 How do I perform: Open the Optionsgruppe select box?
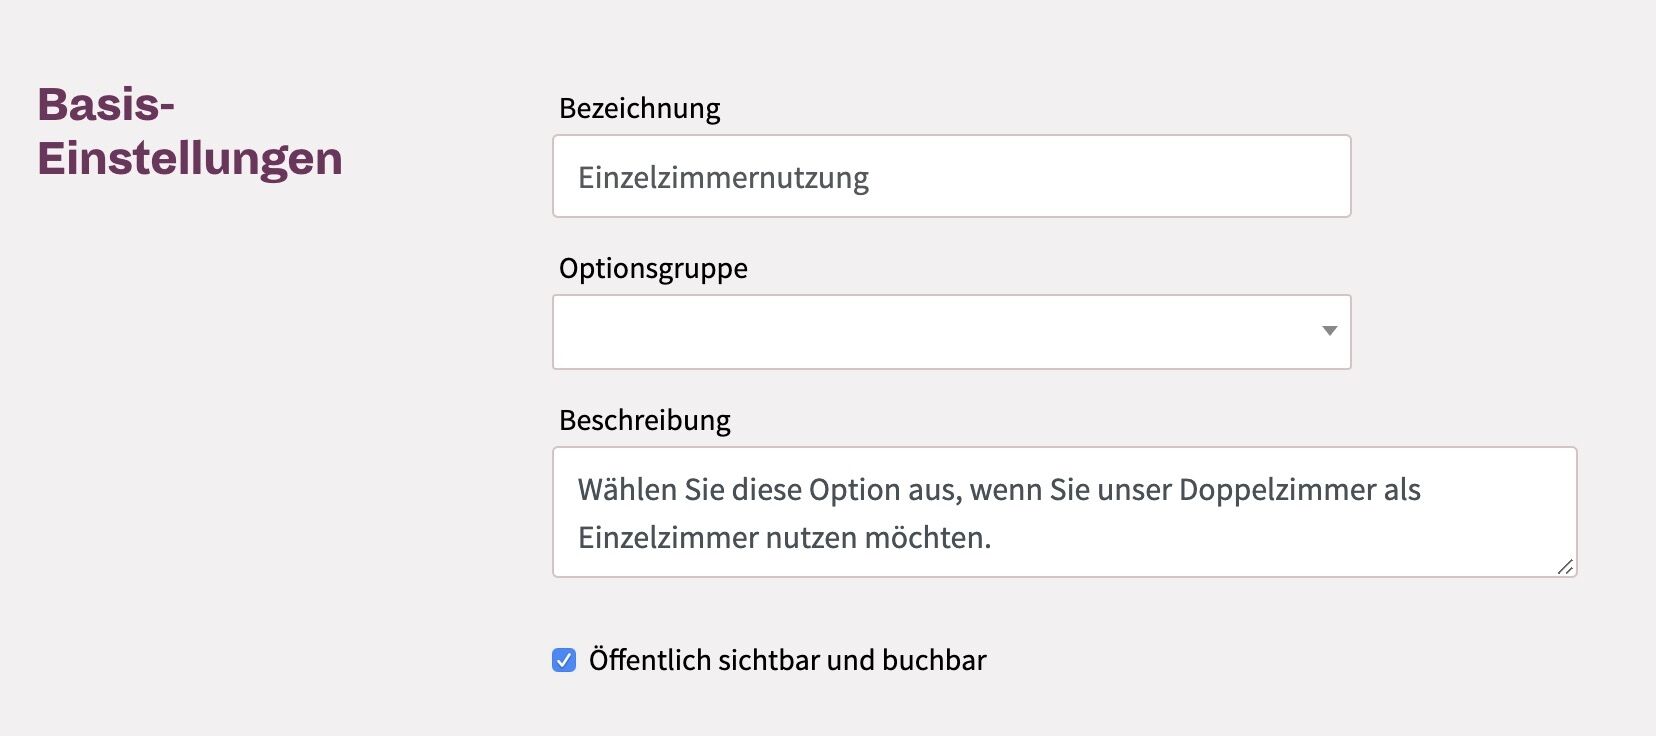(952, 332)
